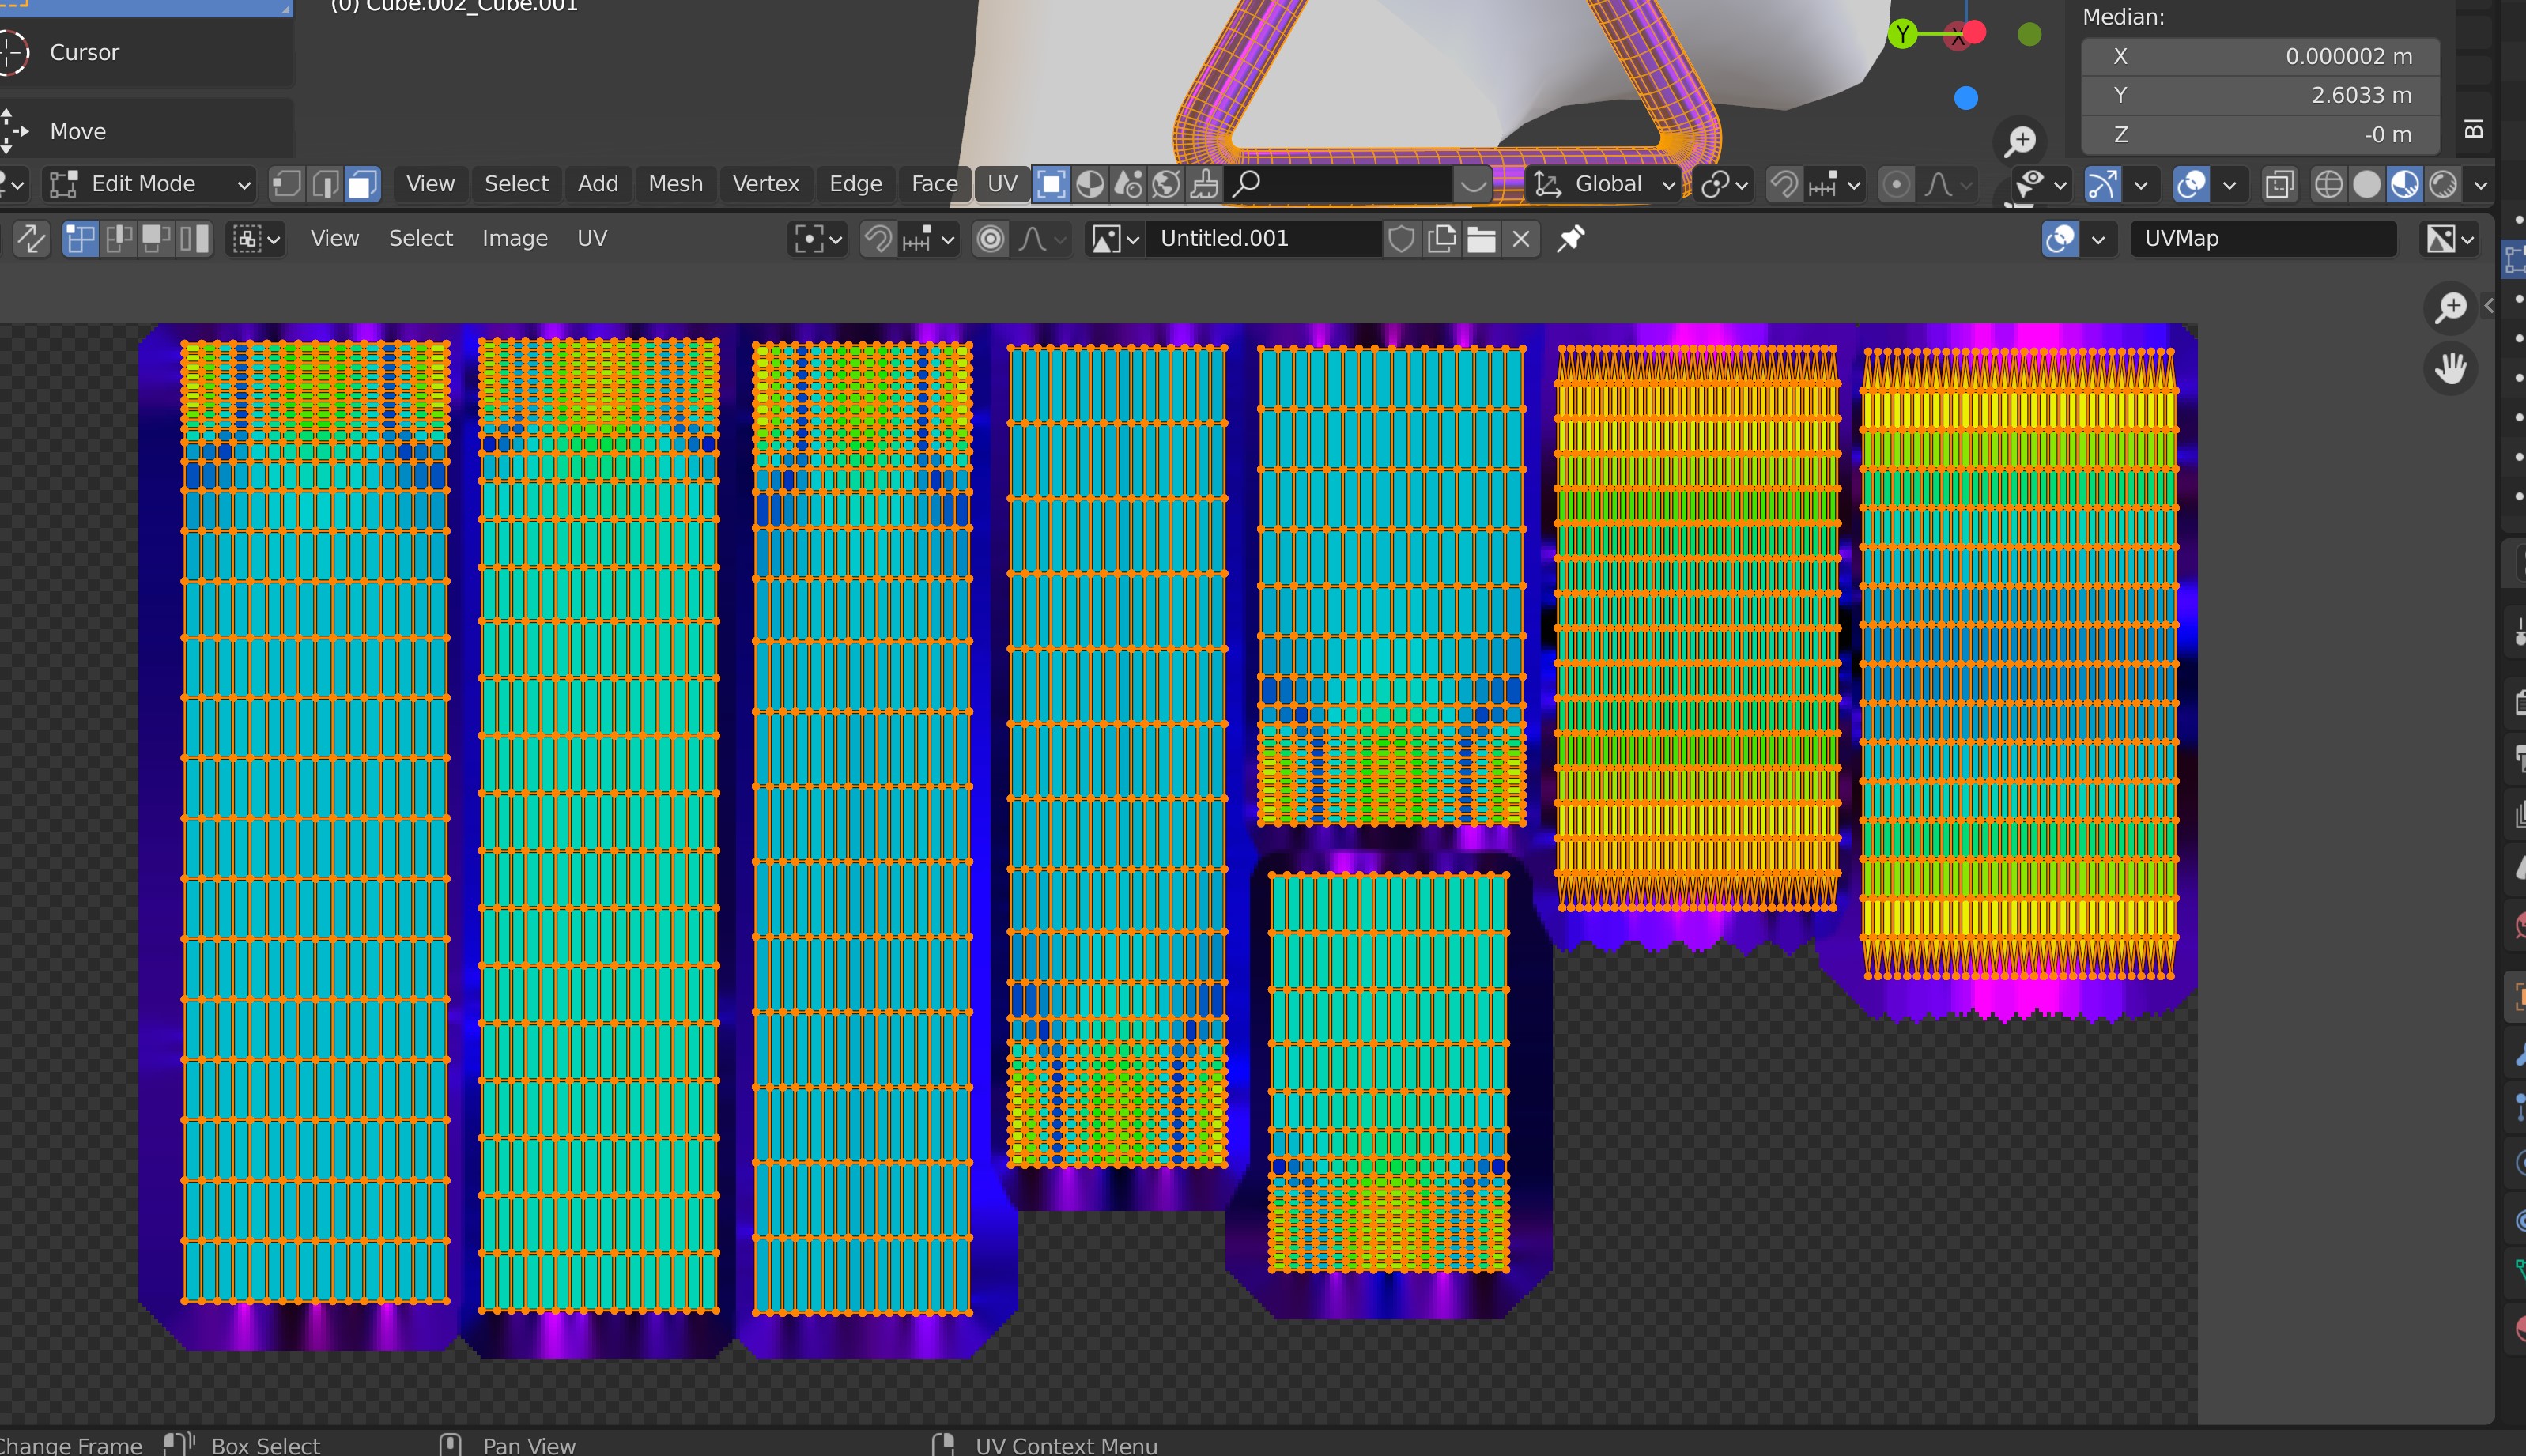Open UV editor pivot dropdown
Screen dimensions: 2526x1456
818,238
